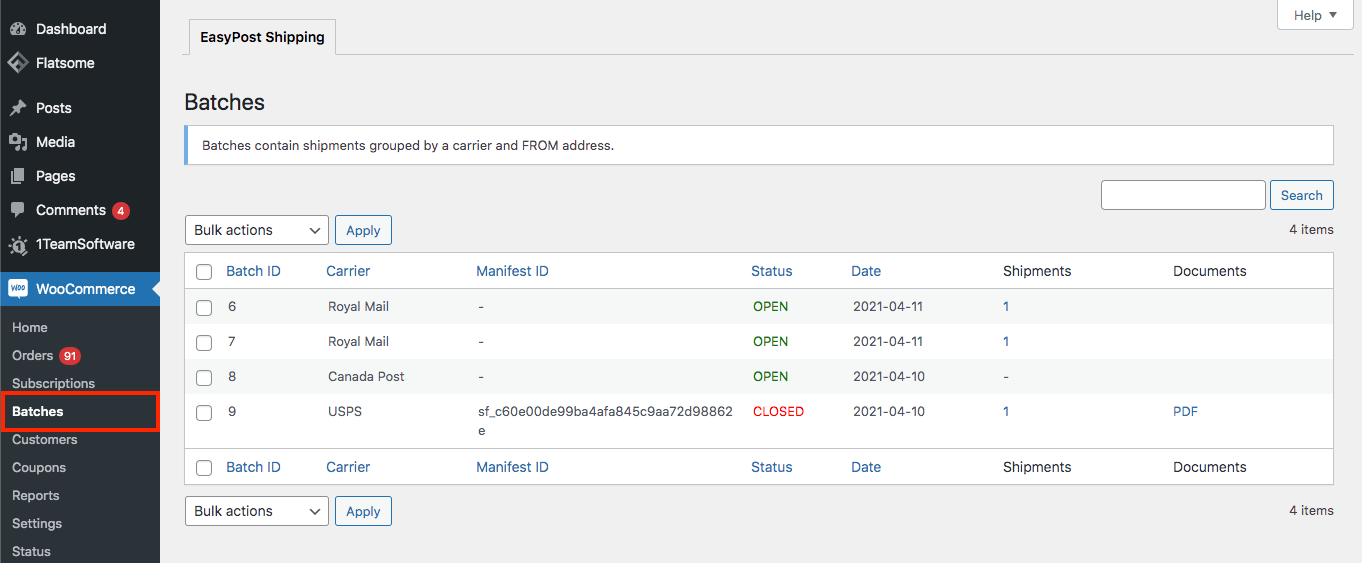This screenshot has width=1362, height=563.
Task: Select the USPS batch 9 checkbox
Action: (204, 412)
